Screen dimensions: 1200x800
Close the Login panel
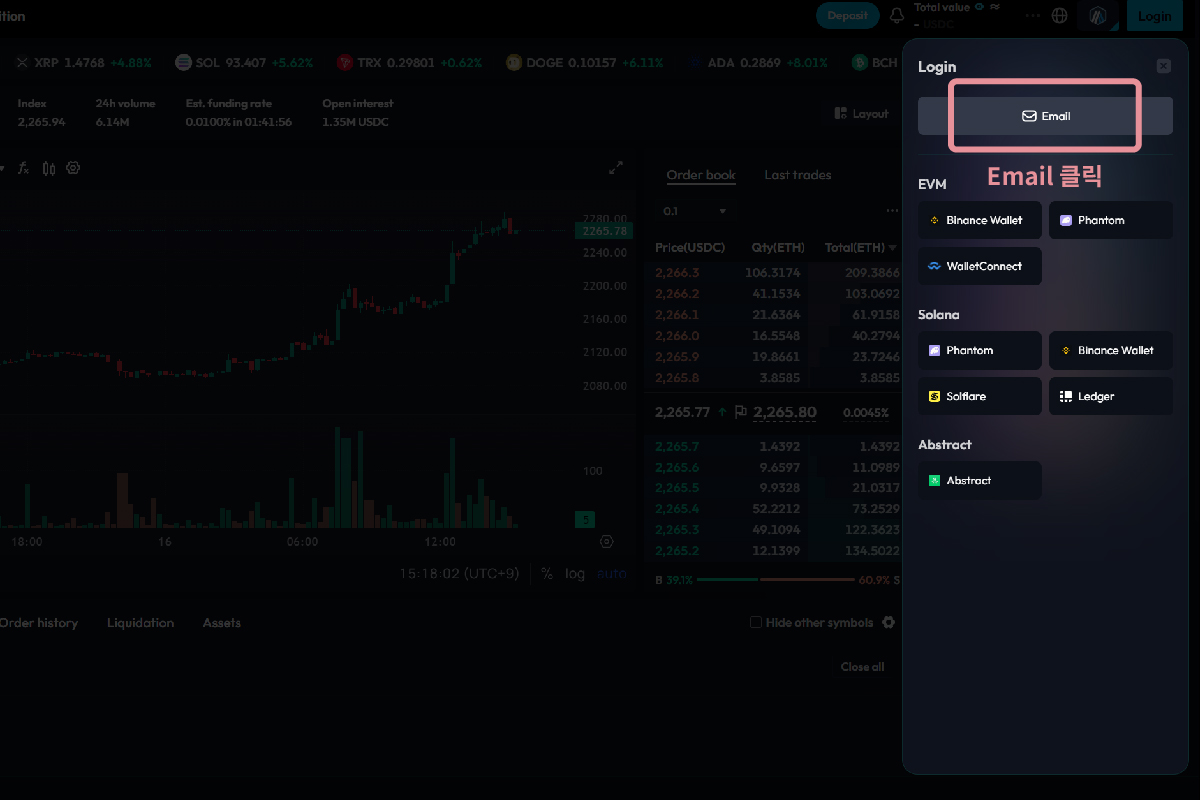tap(1163, 66)
